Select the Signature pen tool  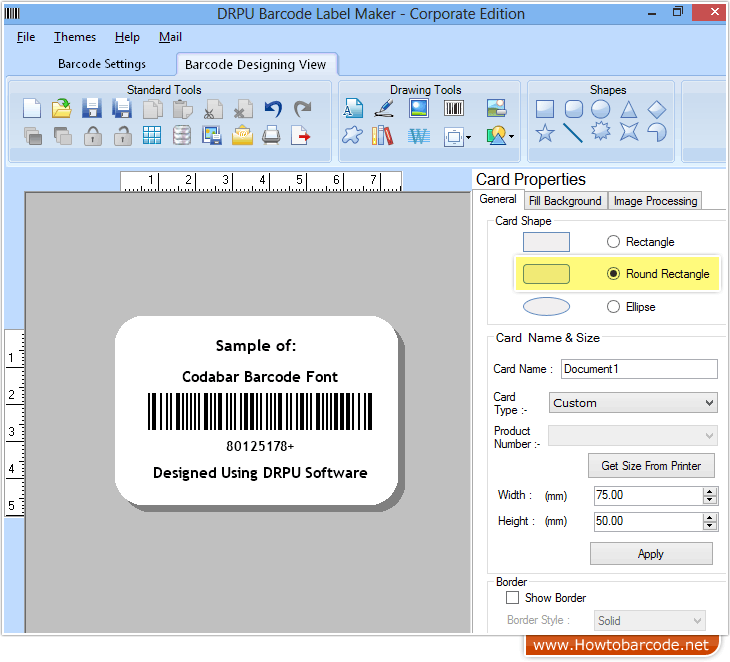coord(385,108)
